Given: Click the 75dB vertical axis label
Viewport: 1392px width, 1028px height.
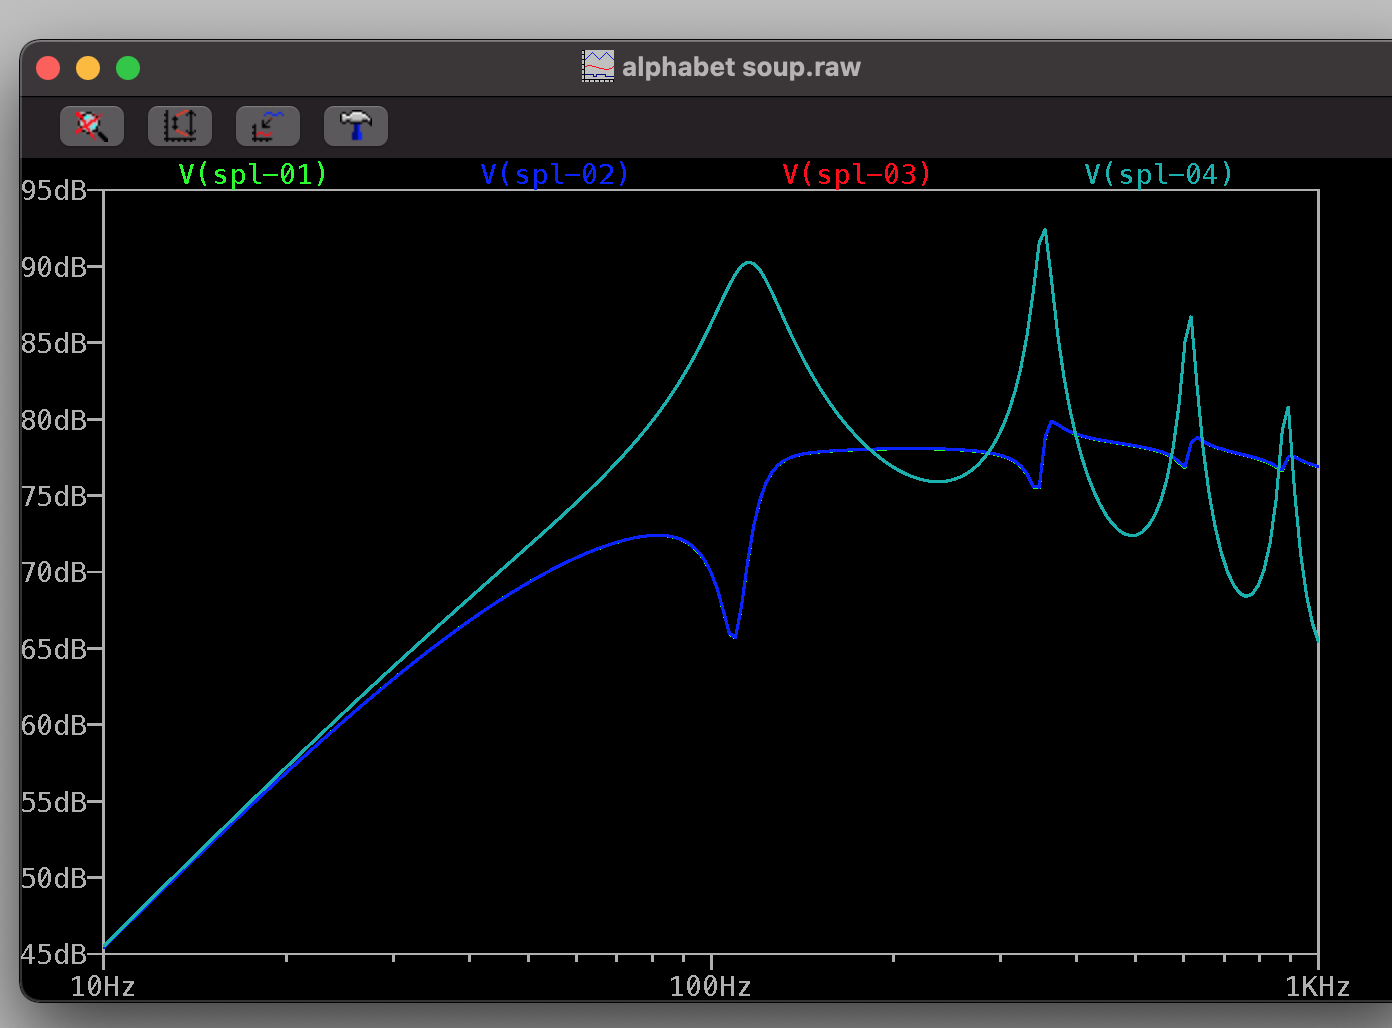Looking at the screenshot, I should pyautogui.click(x=54, y=496).
